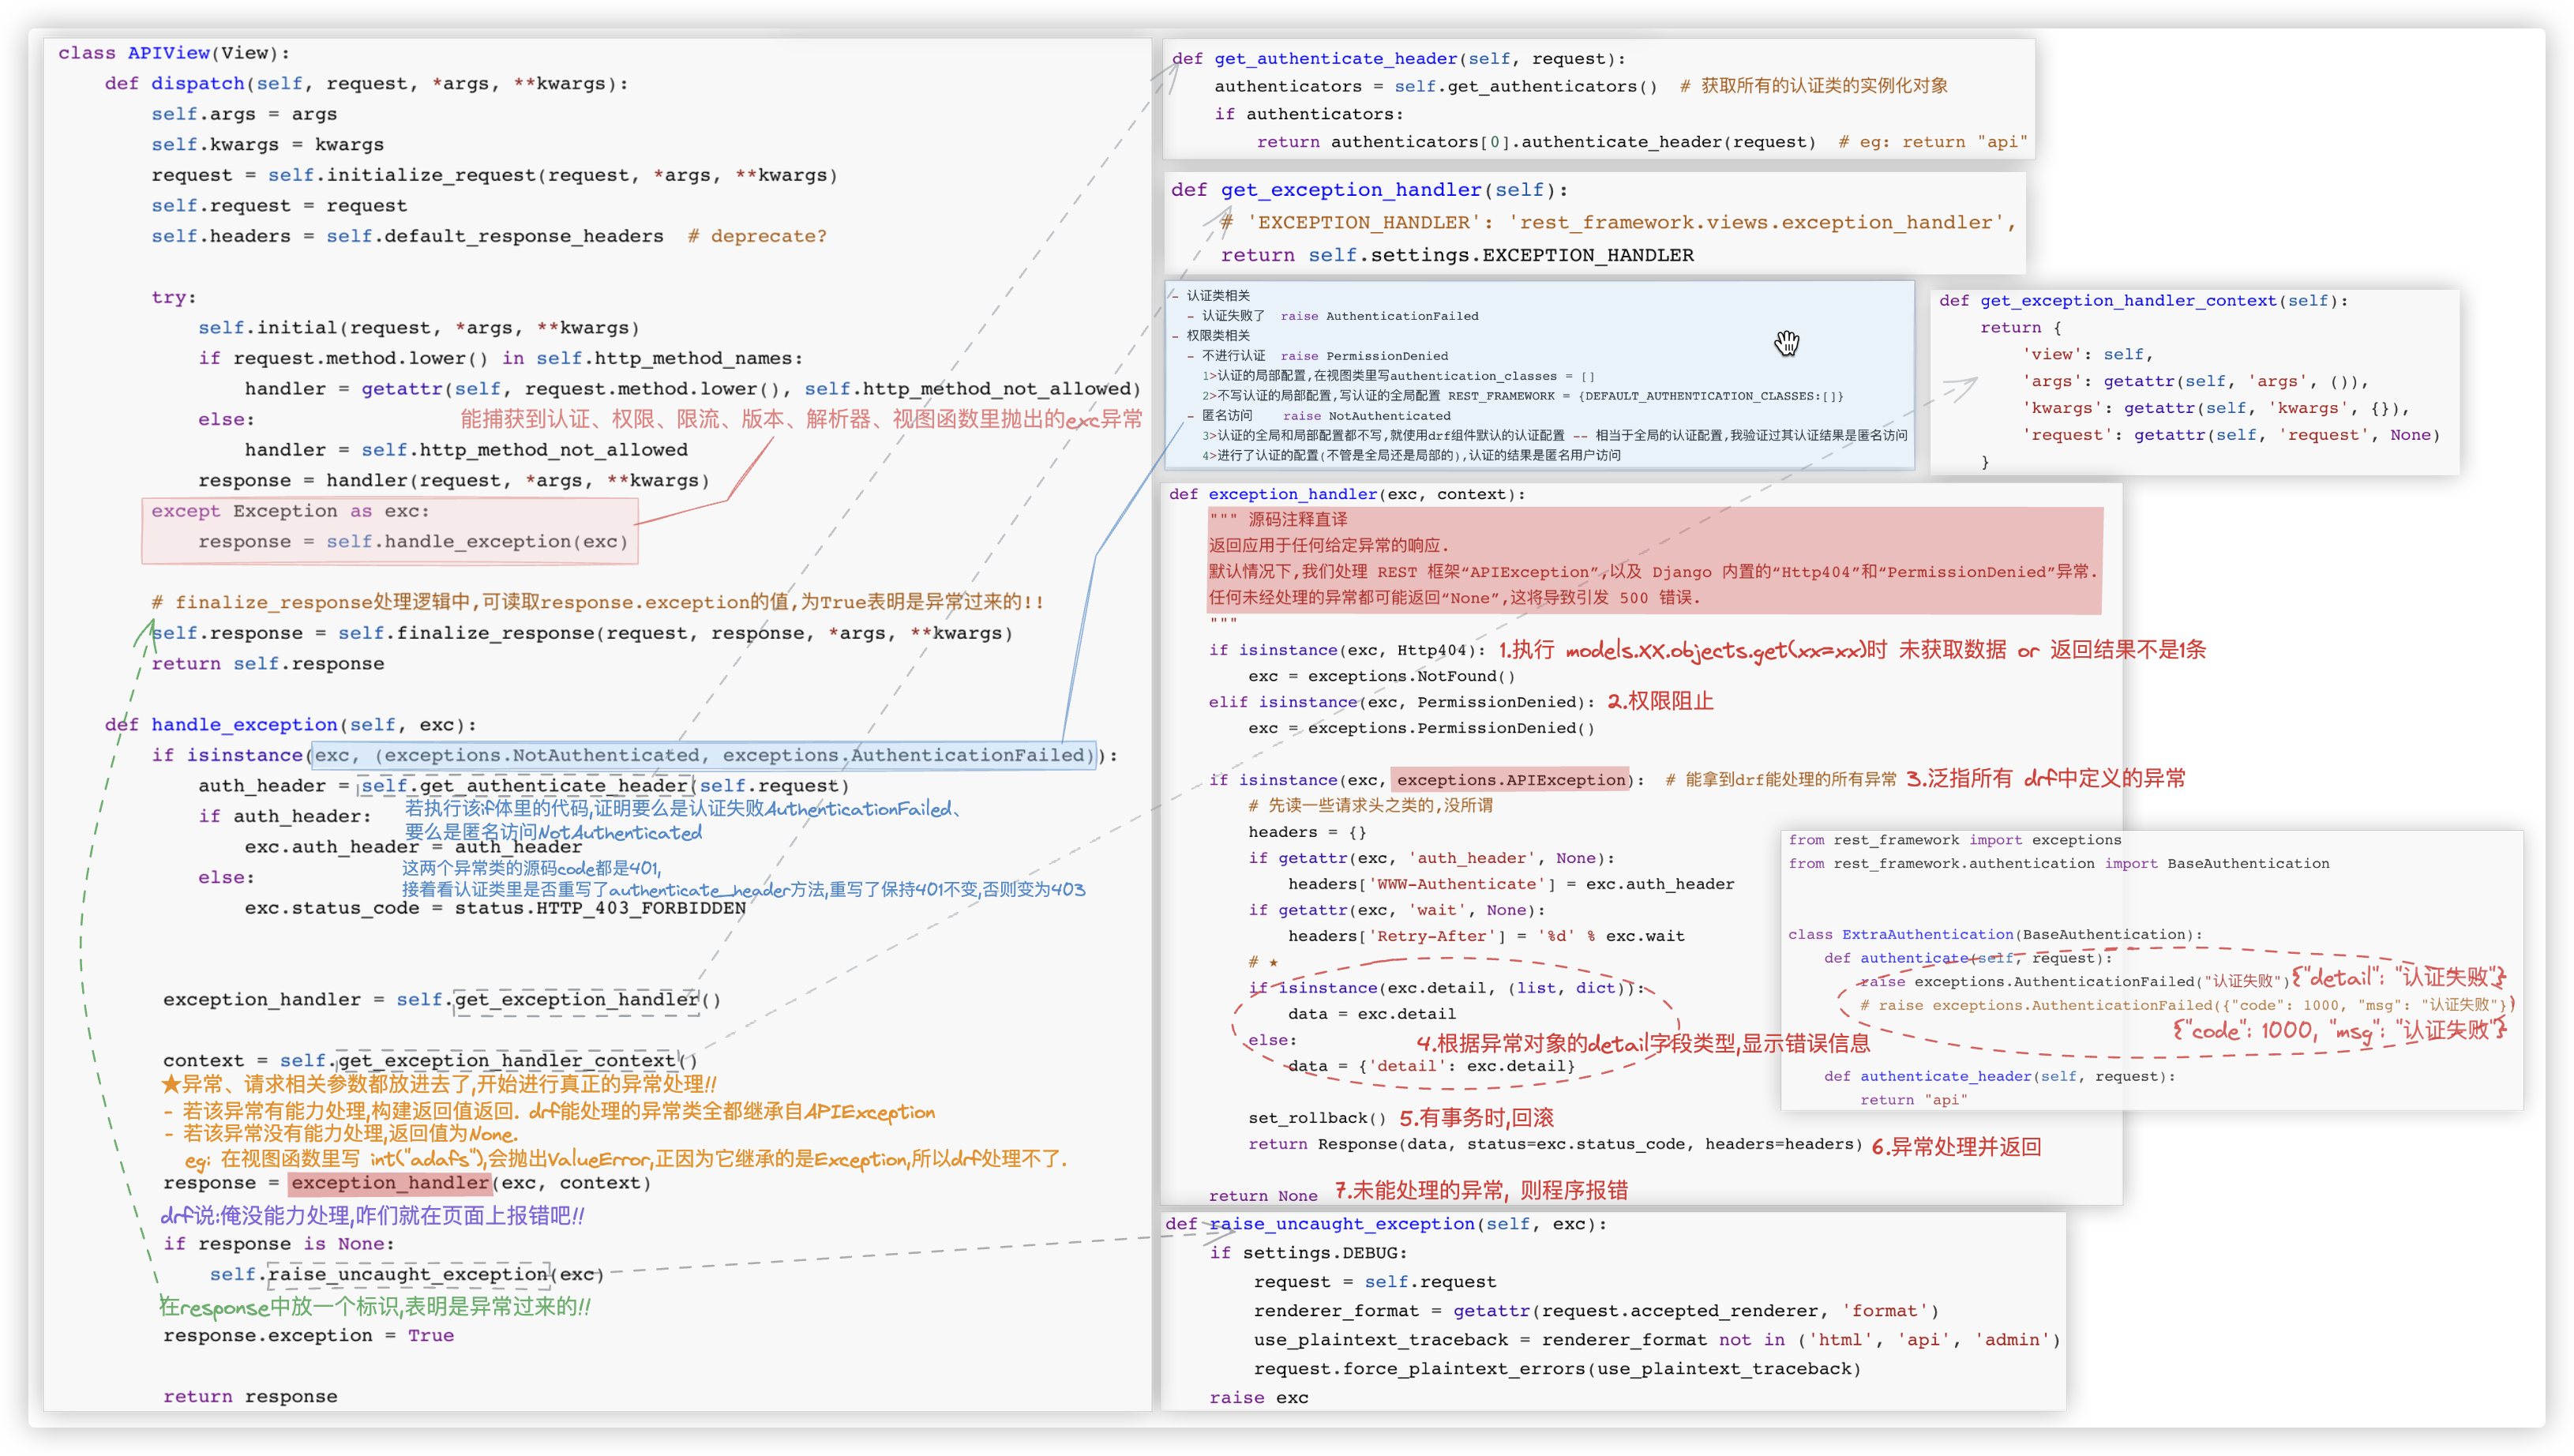Image resolution: width=2574 pixels, height=1456 pixels.
Task: Select the 'def get_authenticate_header' code card
Action: pyautogui.click(x=1598, y=100)
